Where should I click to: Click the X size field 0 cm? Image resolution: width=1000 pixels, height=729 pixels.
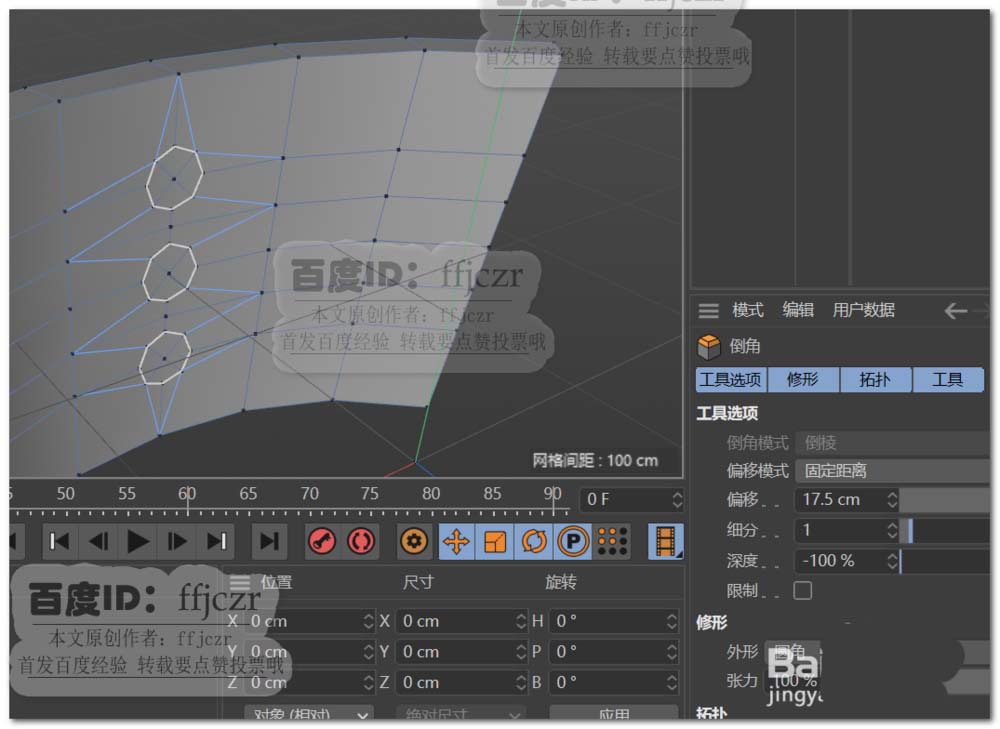click(455, 621)
